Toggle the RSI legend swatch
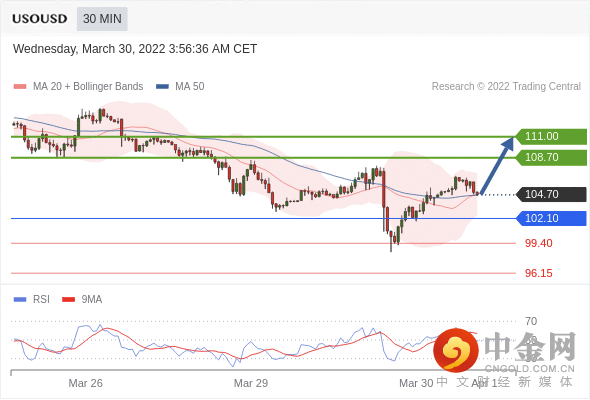This screenshot has height=400, width=590. click(20, 300)
